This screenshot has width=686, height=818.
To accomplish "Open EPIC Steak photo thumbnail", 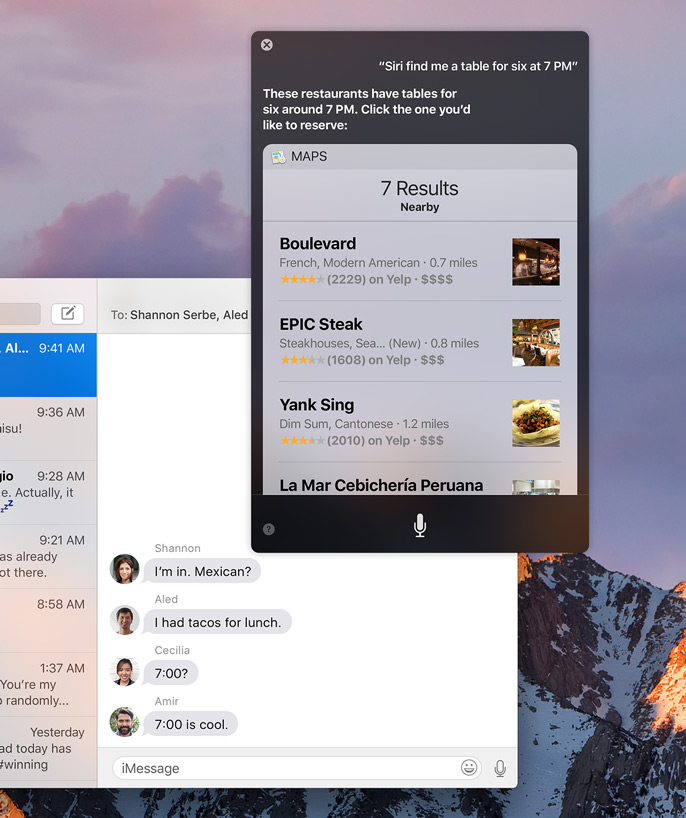I will (536, 342).
